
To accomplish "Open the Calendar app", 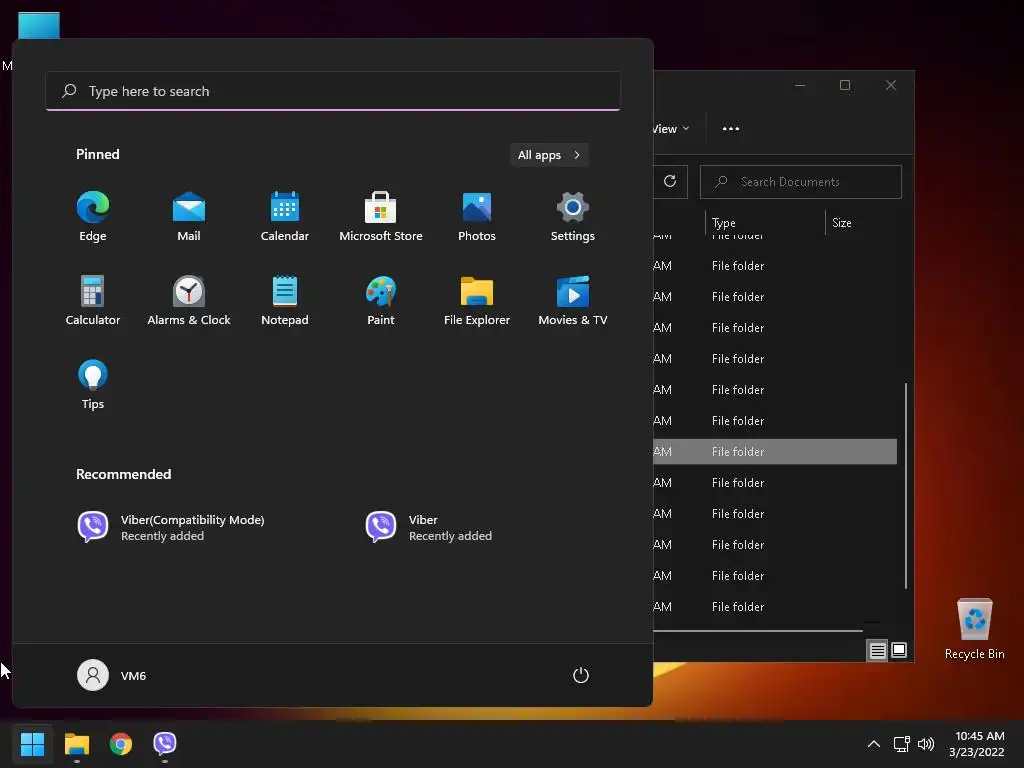I will (285, 216).
